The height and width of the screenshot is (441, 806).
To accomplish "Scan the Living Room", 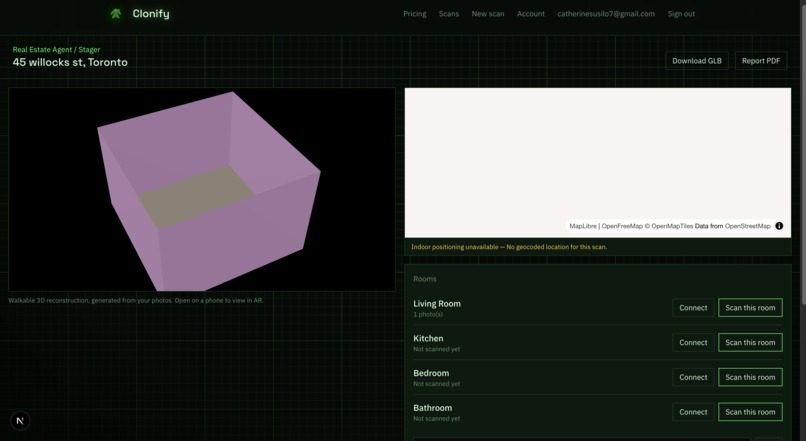I will (750, 308).
